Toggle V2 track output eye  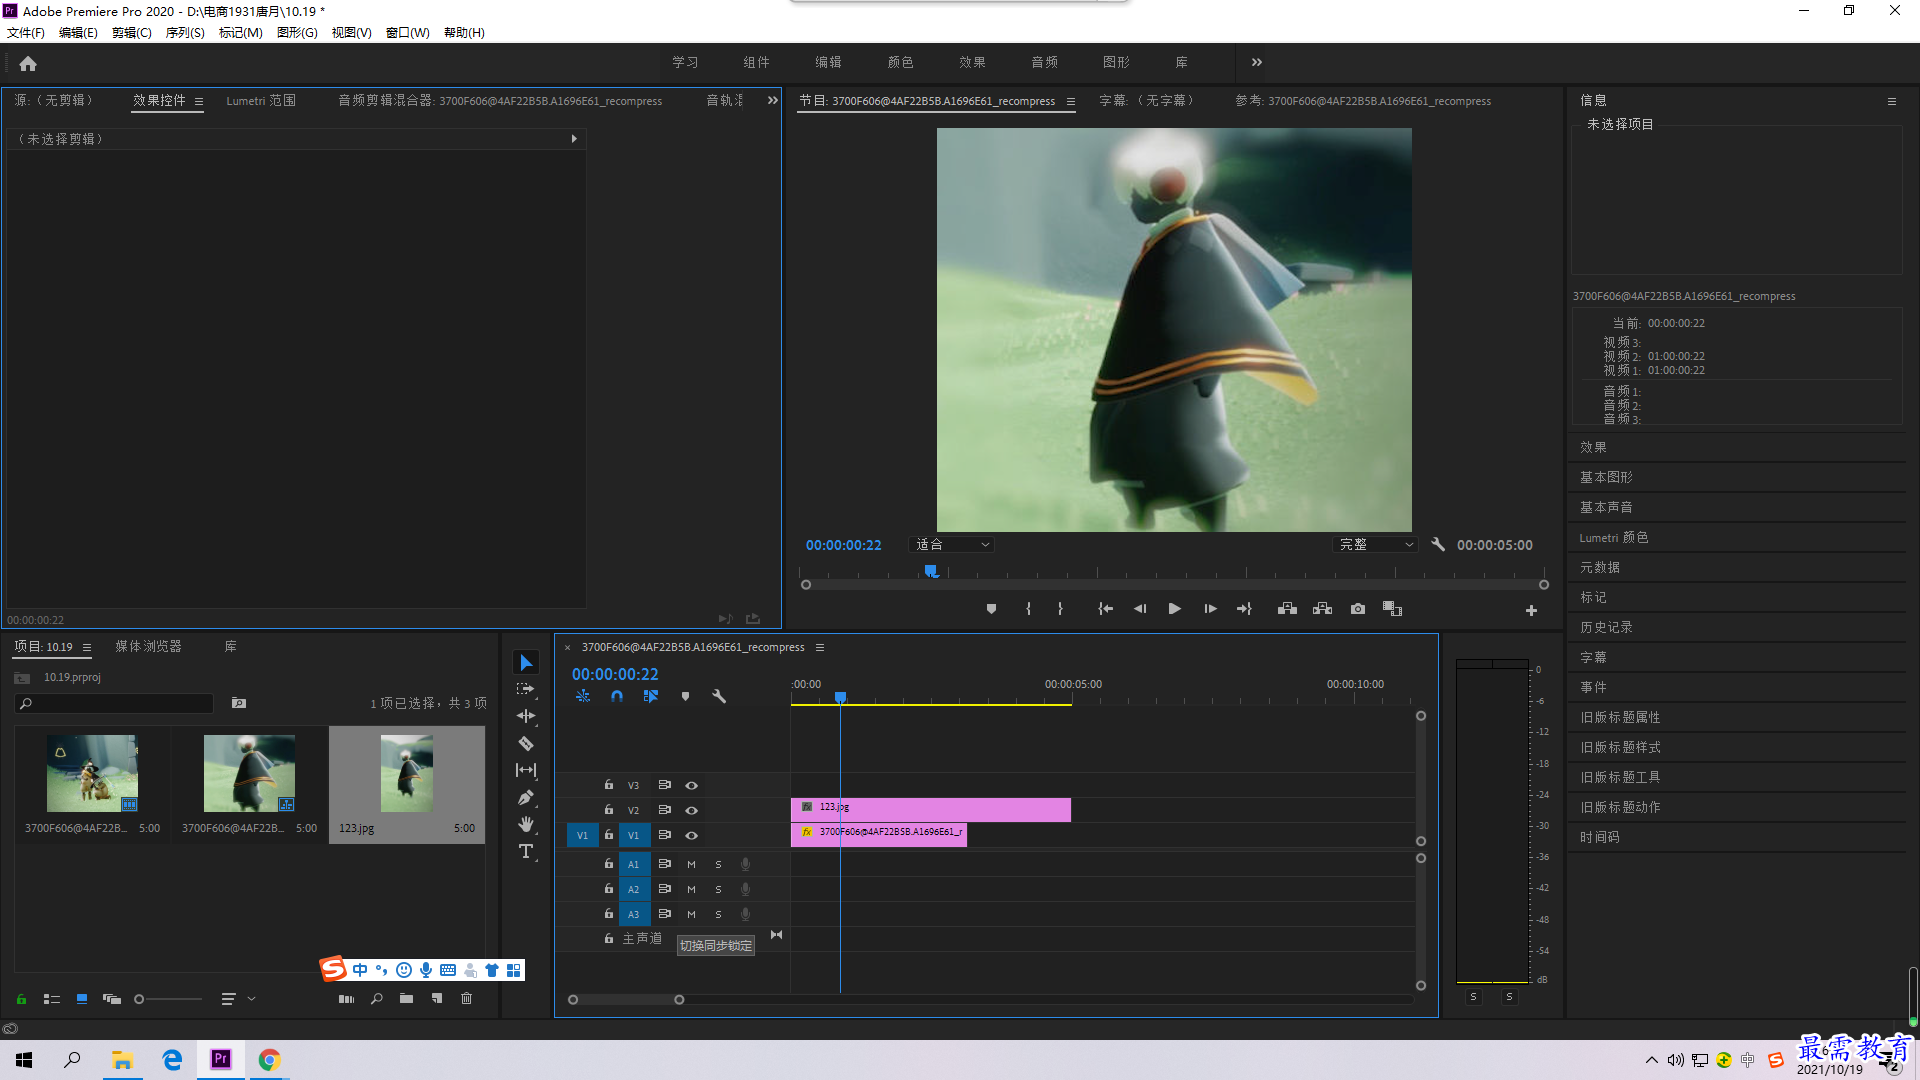point(691,811)
